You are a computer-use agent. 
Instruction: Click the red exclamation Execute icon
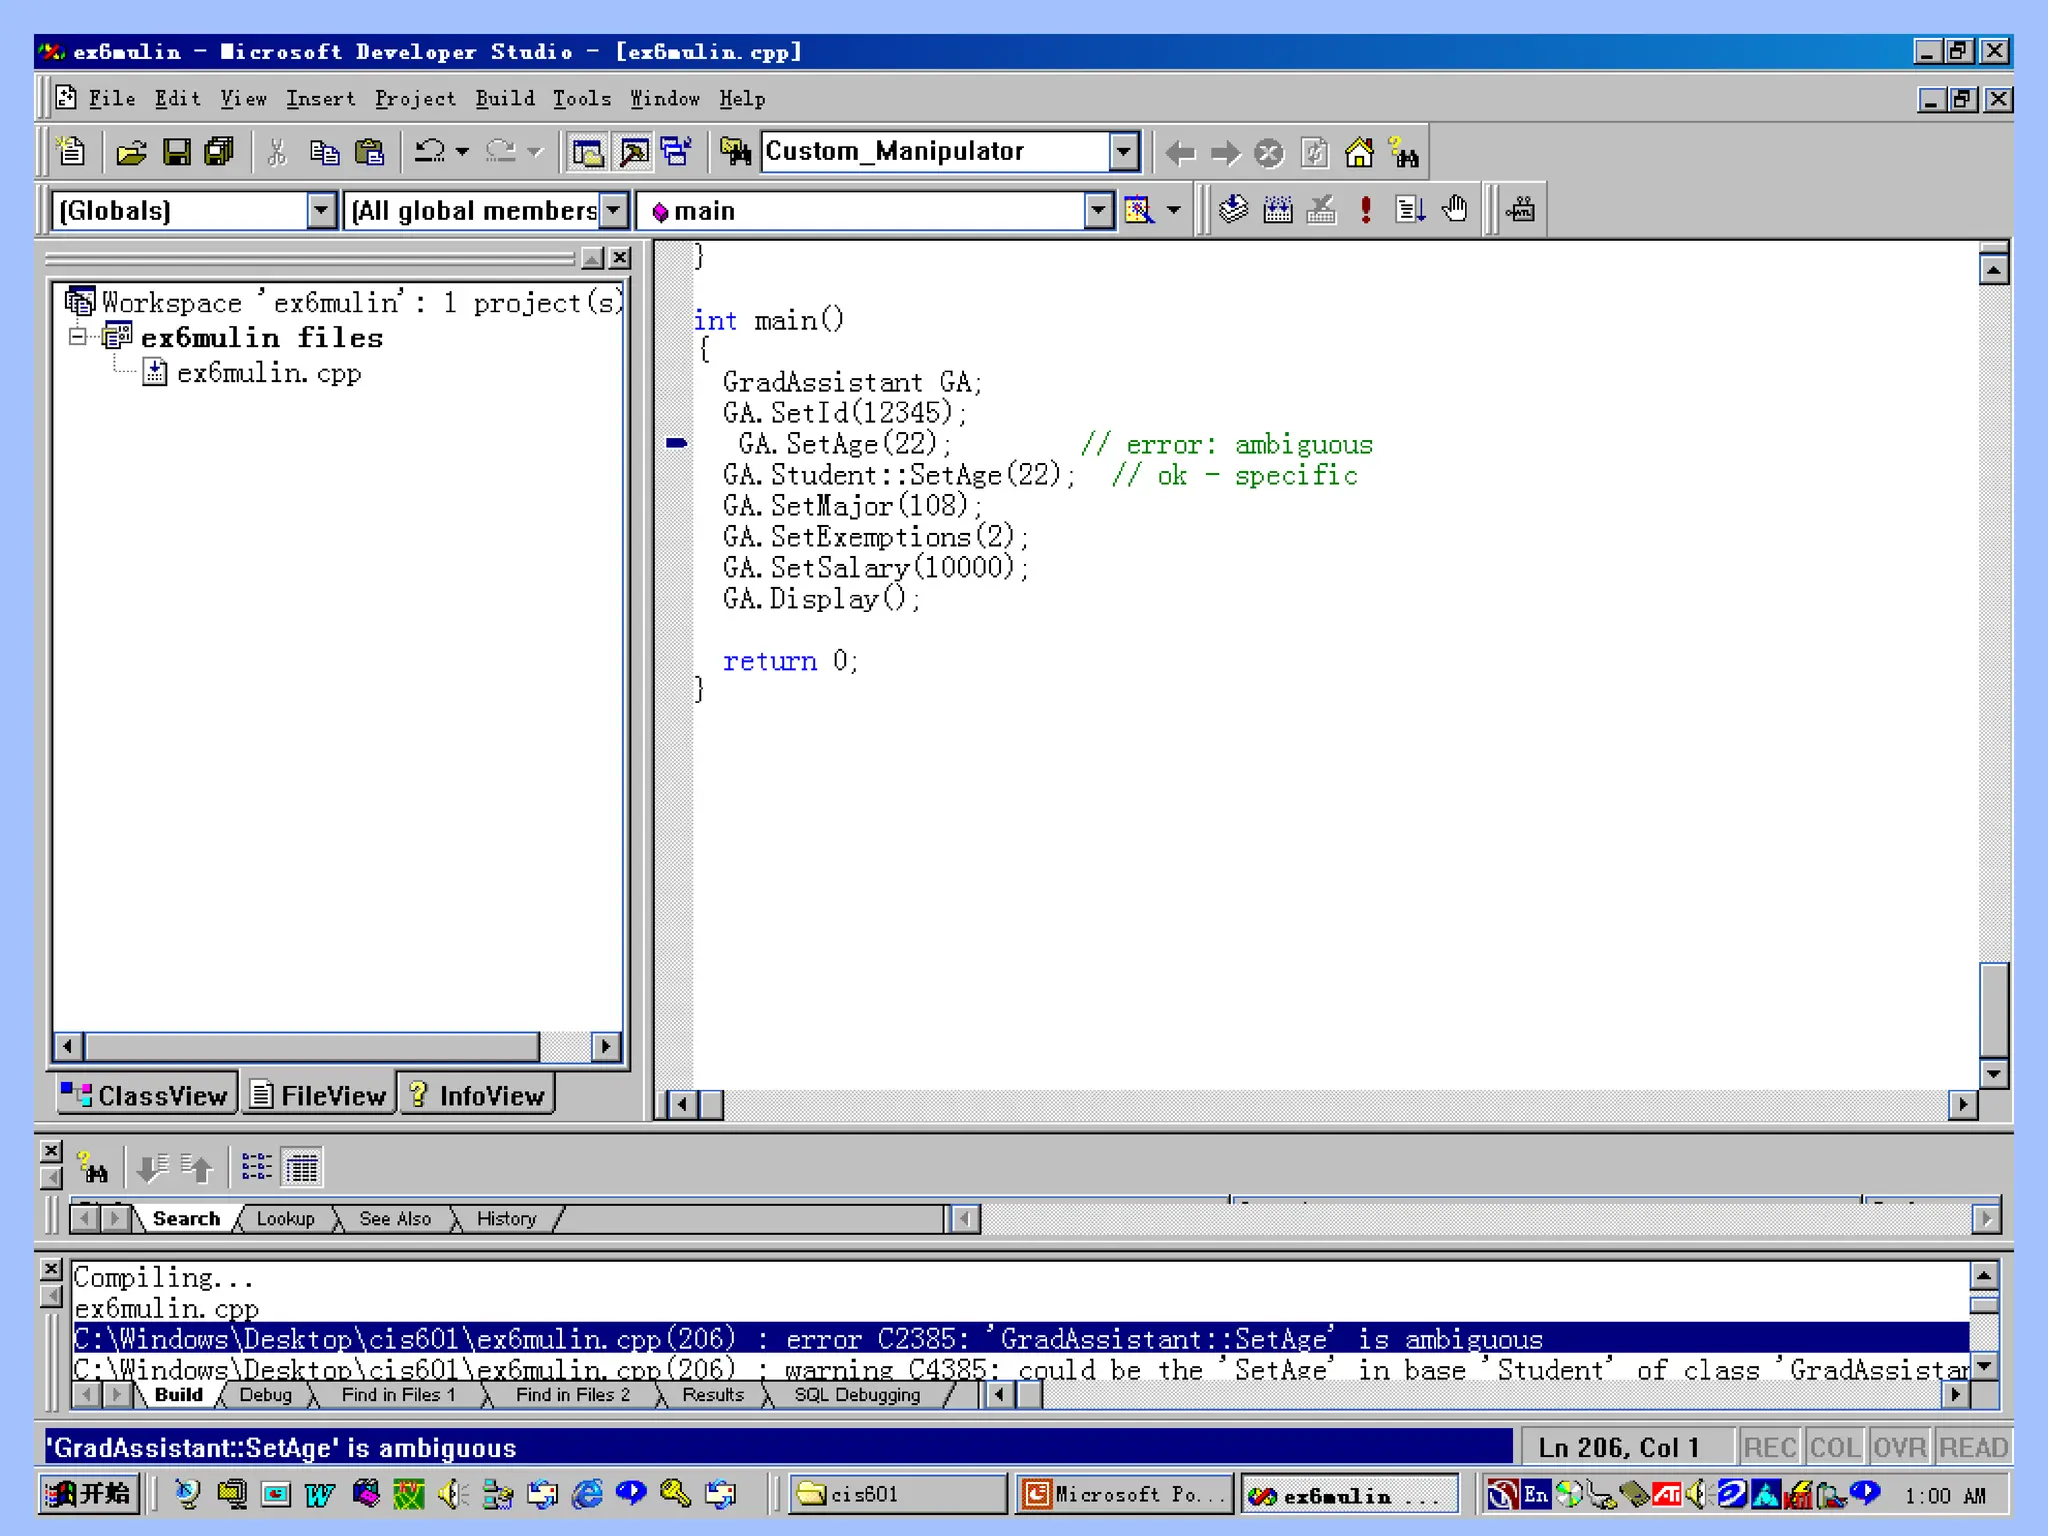[1365, 209]
